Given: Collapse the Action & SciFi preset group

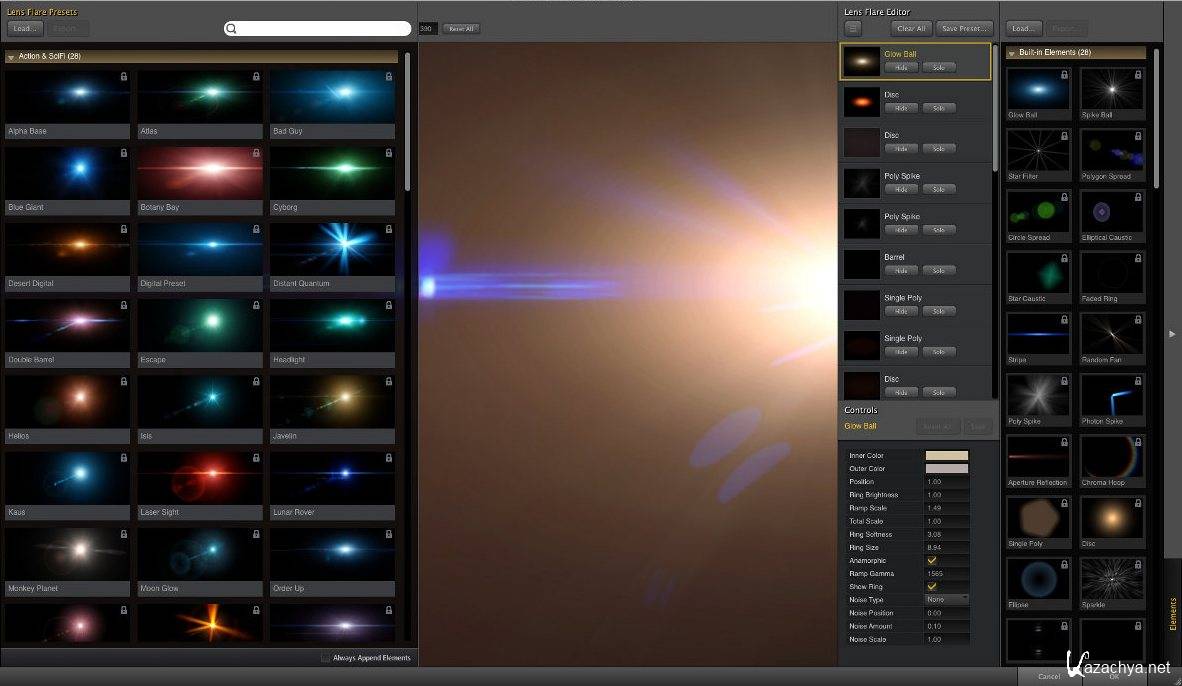Looking at the screenshot, I should pyautogui.click(x=11, y=57).
